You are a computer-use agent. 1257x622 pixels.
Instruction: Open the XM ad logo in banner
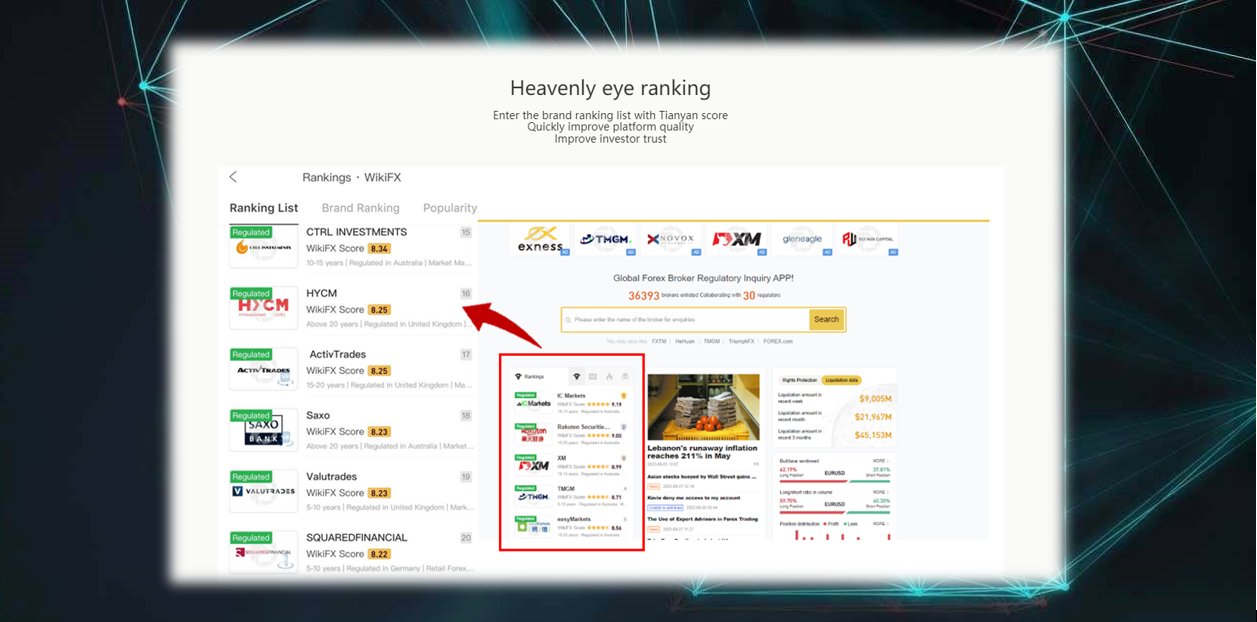(736, 240)
